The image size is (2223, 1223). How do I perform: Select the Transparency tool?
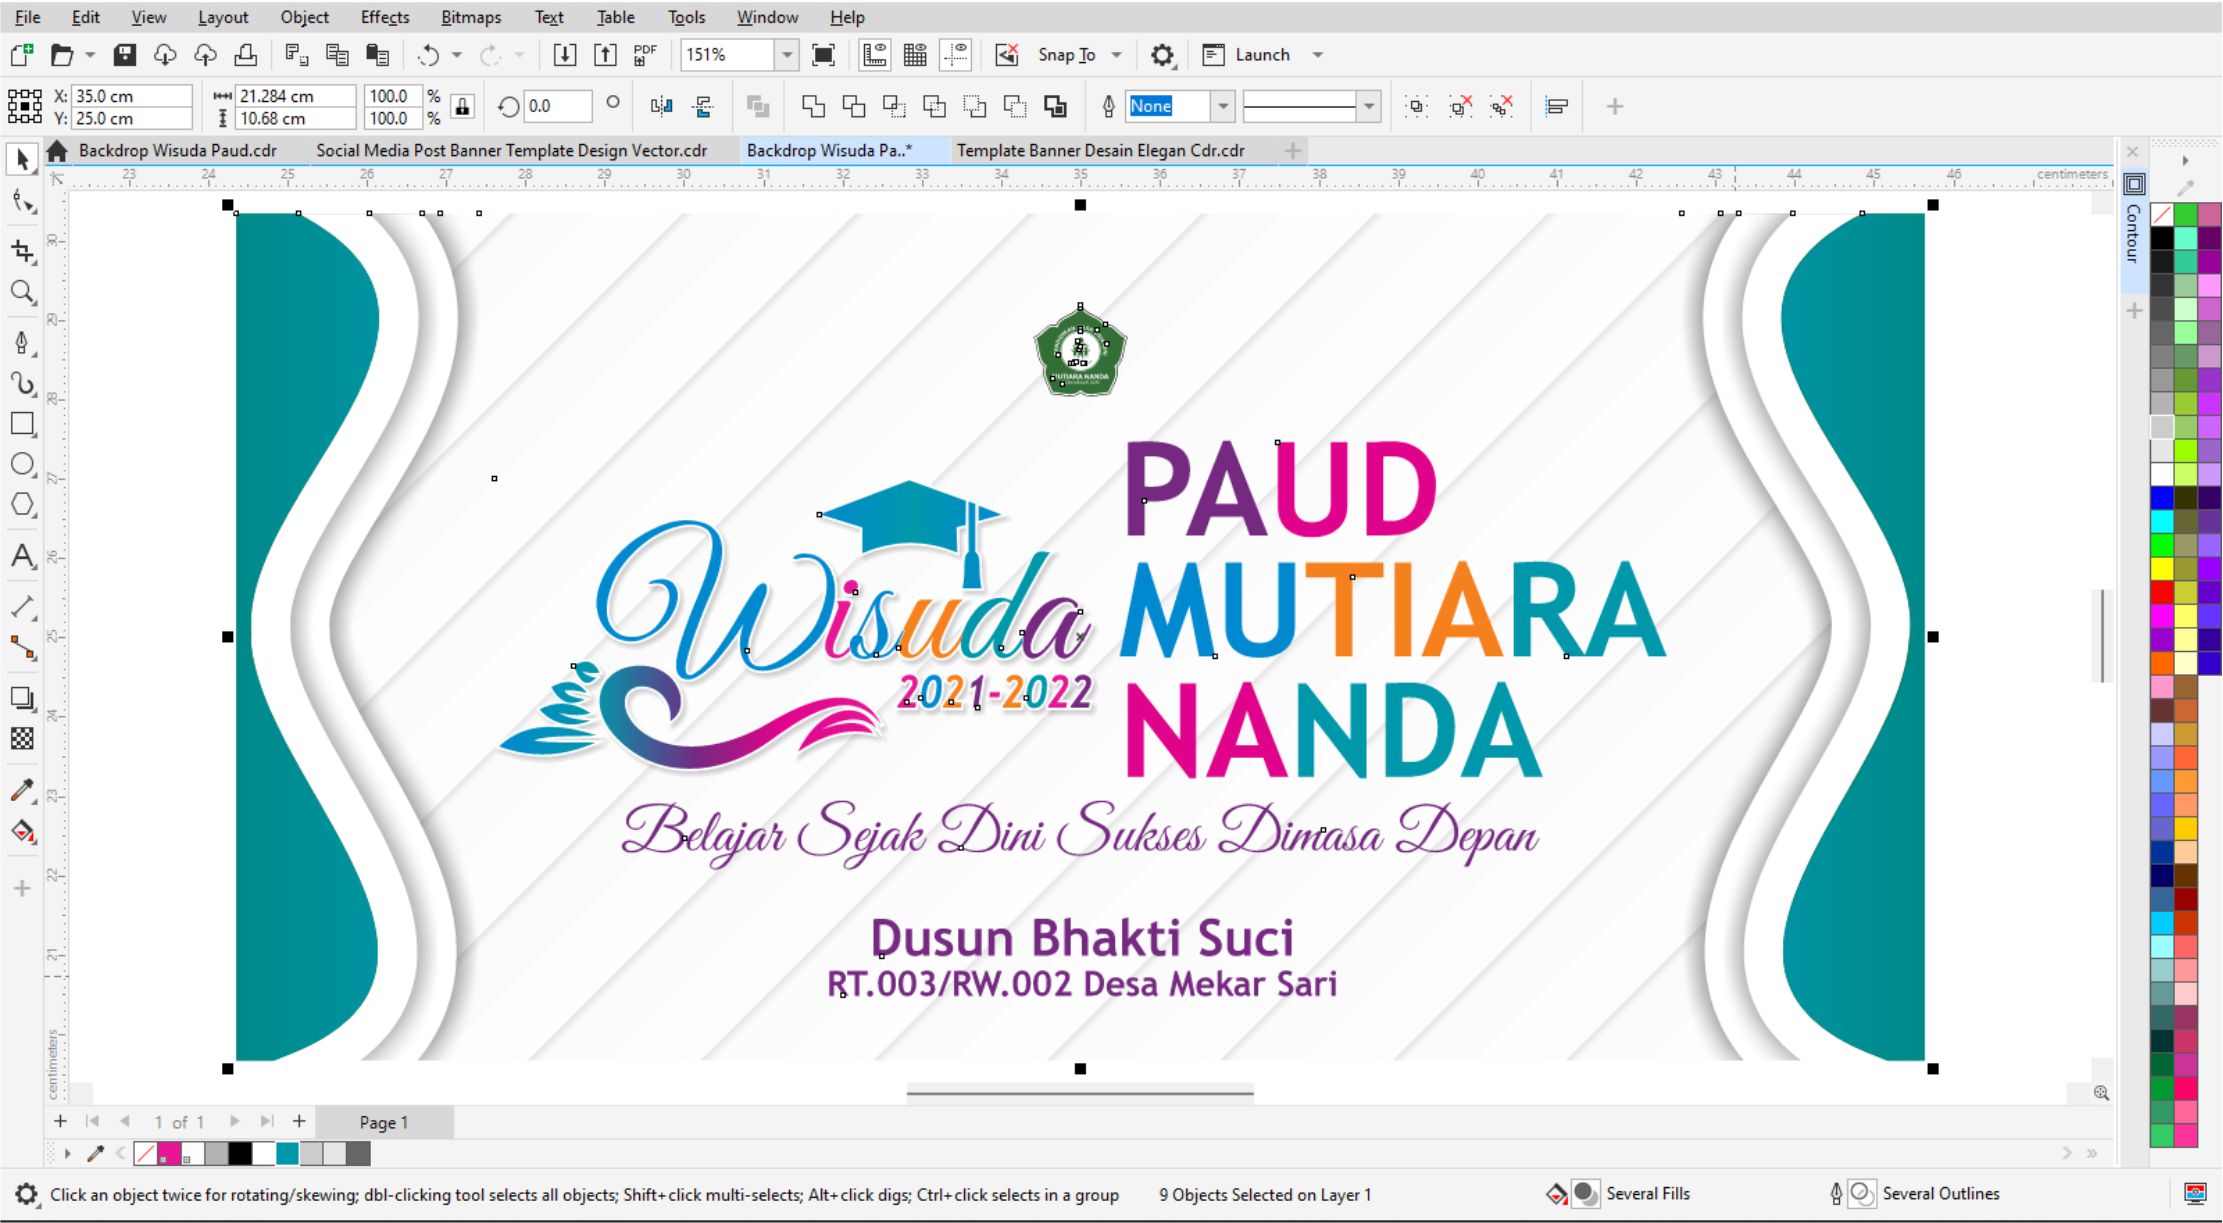(x=22, y=739)
